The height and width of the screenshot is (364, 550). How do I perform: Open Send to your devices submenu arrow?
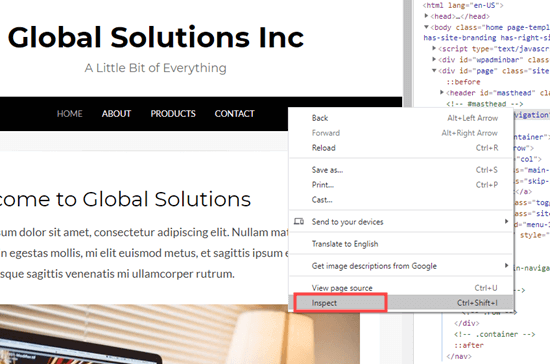tap(506, 221)
